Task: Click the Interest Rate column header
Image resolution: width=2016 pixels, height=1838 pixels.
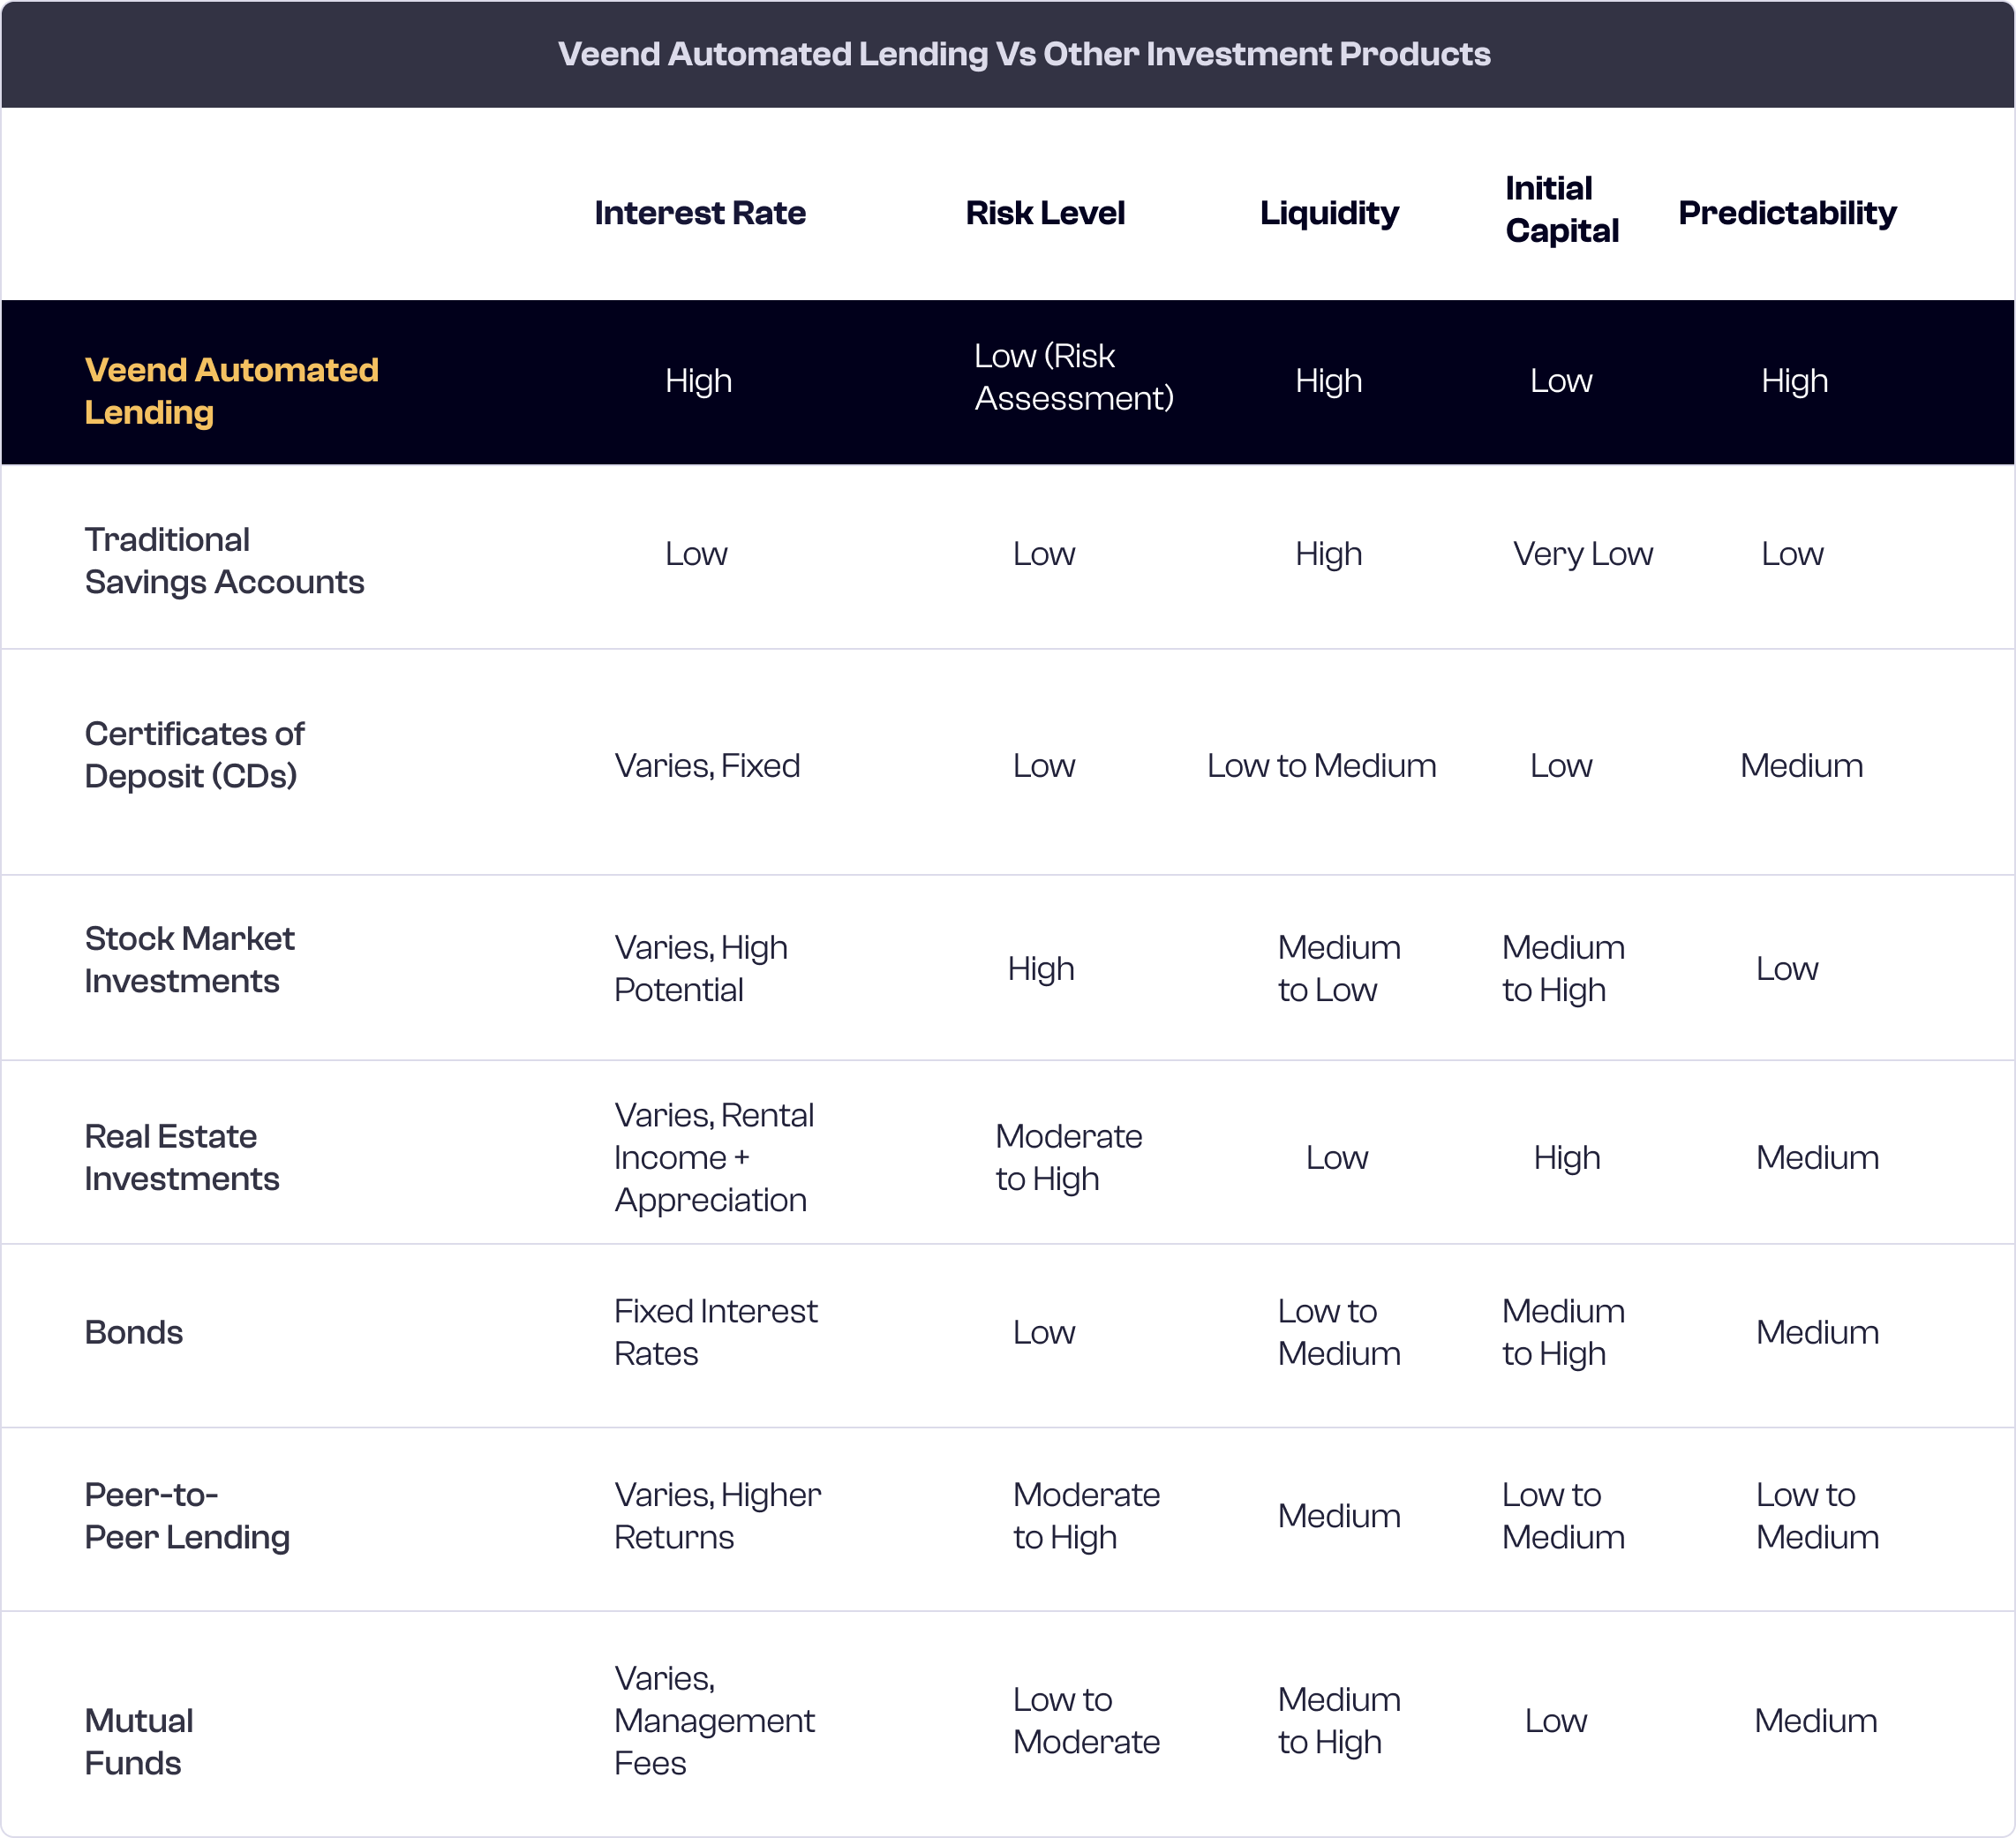Action: pyautogui.click(x=699, y=213)
